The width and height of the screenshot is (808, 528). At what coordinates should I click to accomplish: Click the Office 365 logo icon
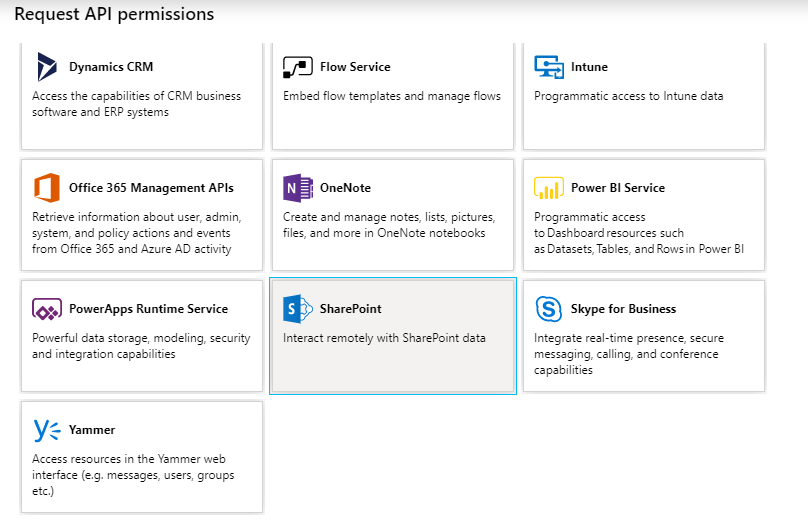[46, 188]
